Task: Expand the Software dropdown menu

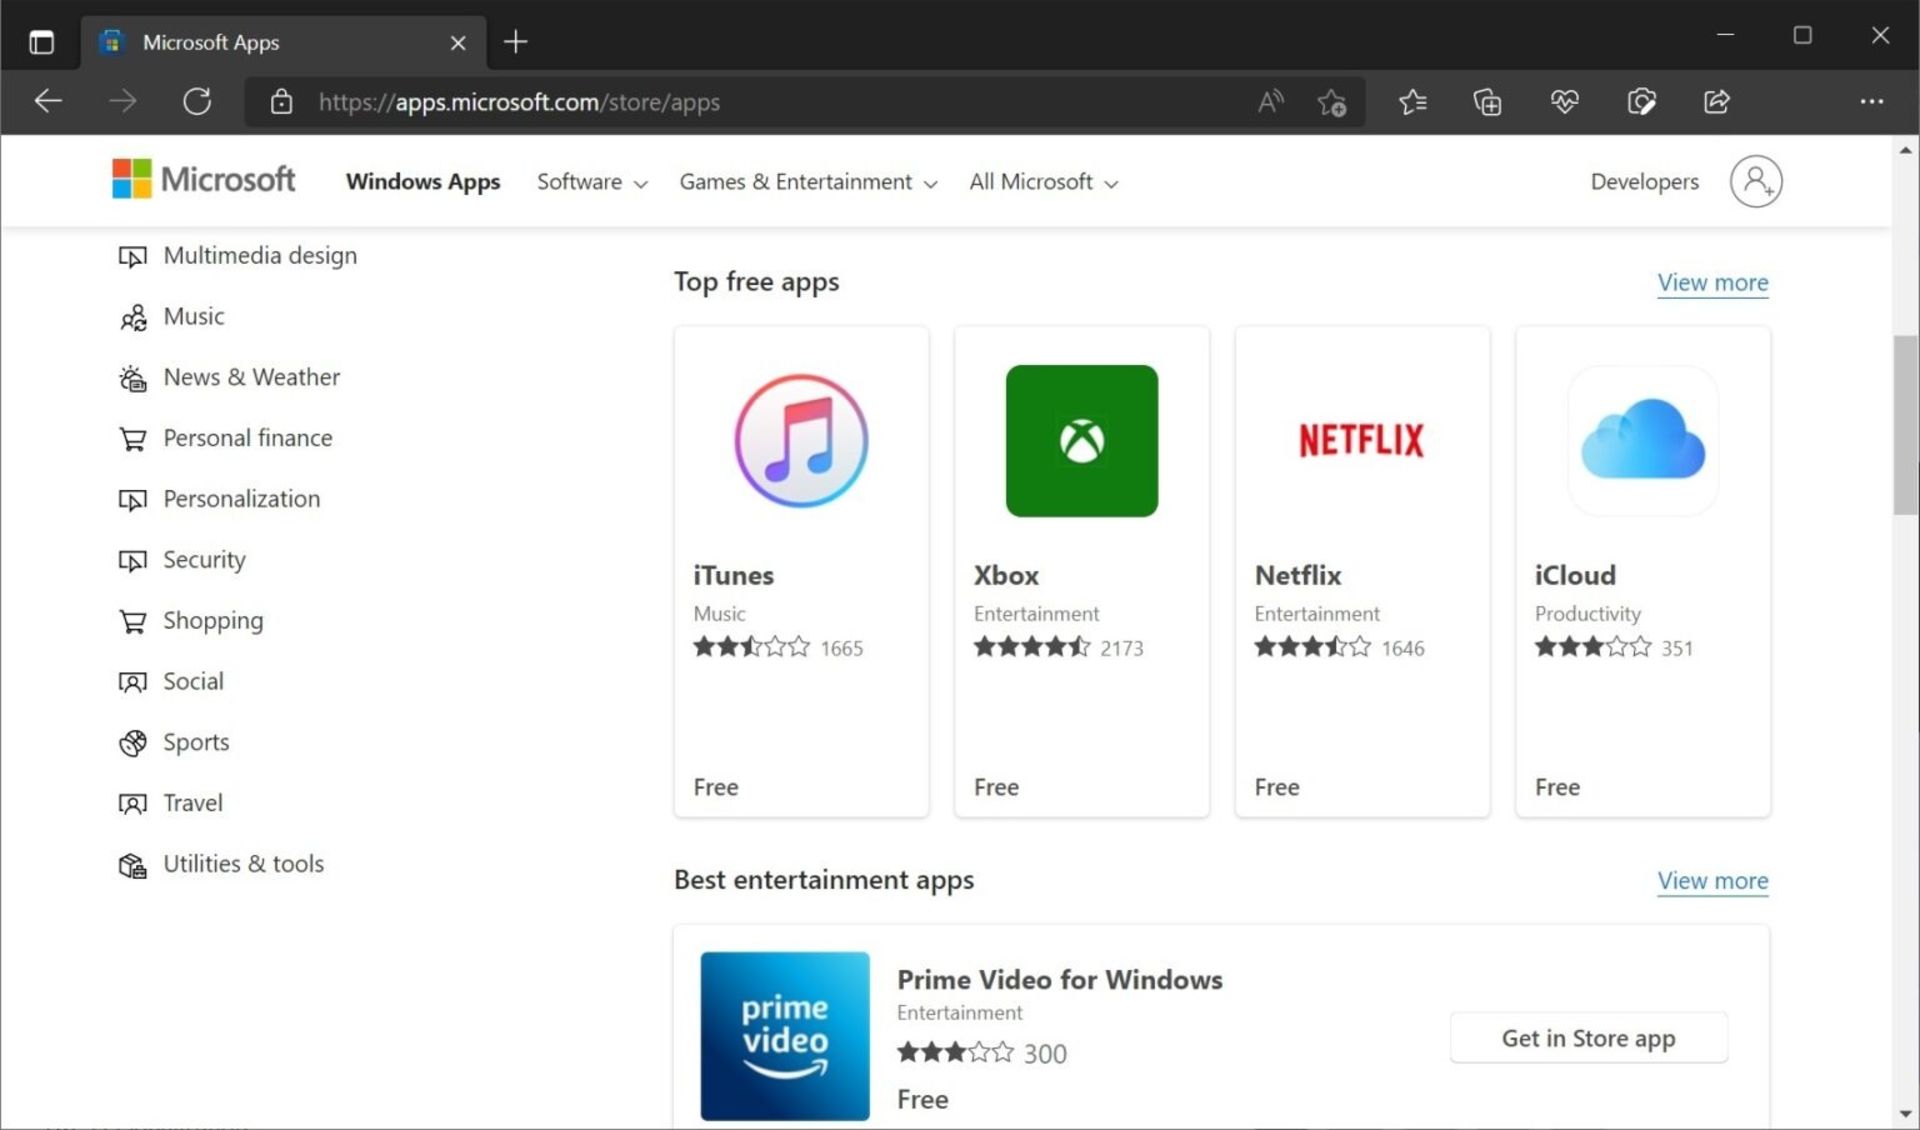Action: (589, 182)
